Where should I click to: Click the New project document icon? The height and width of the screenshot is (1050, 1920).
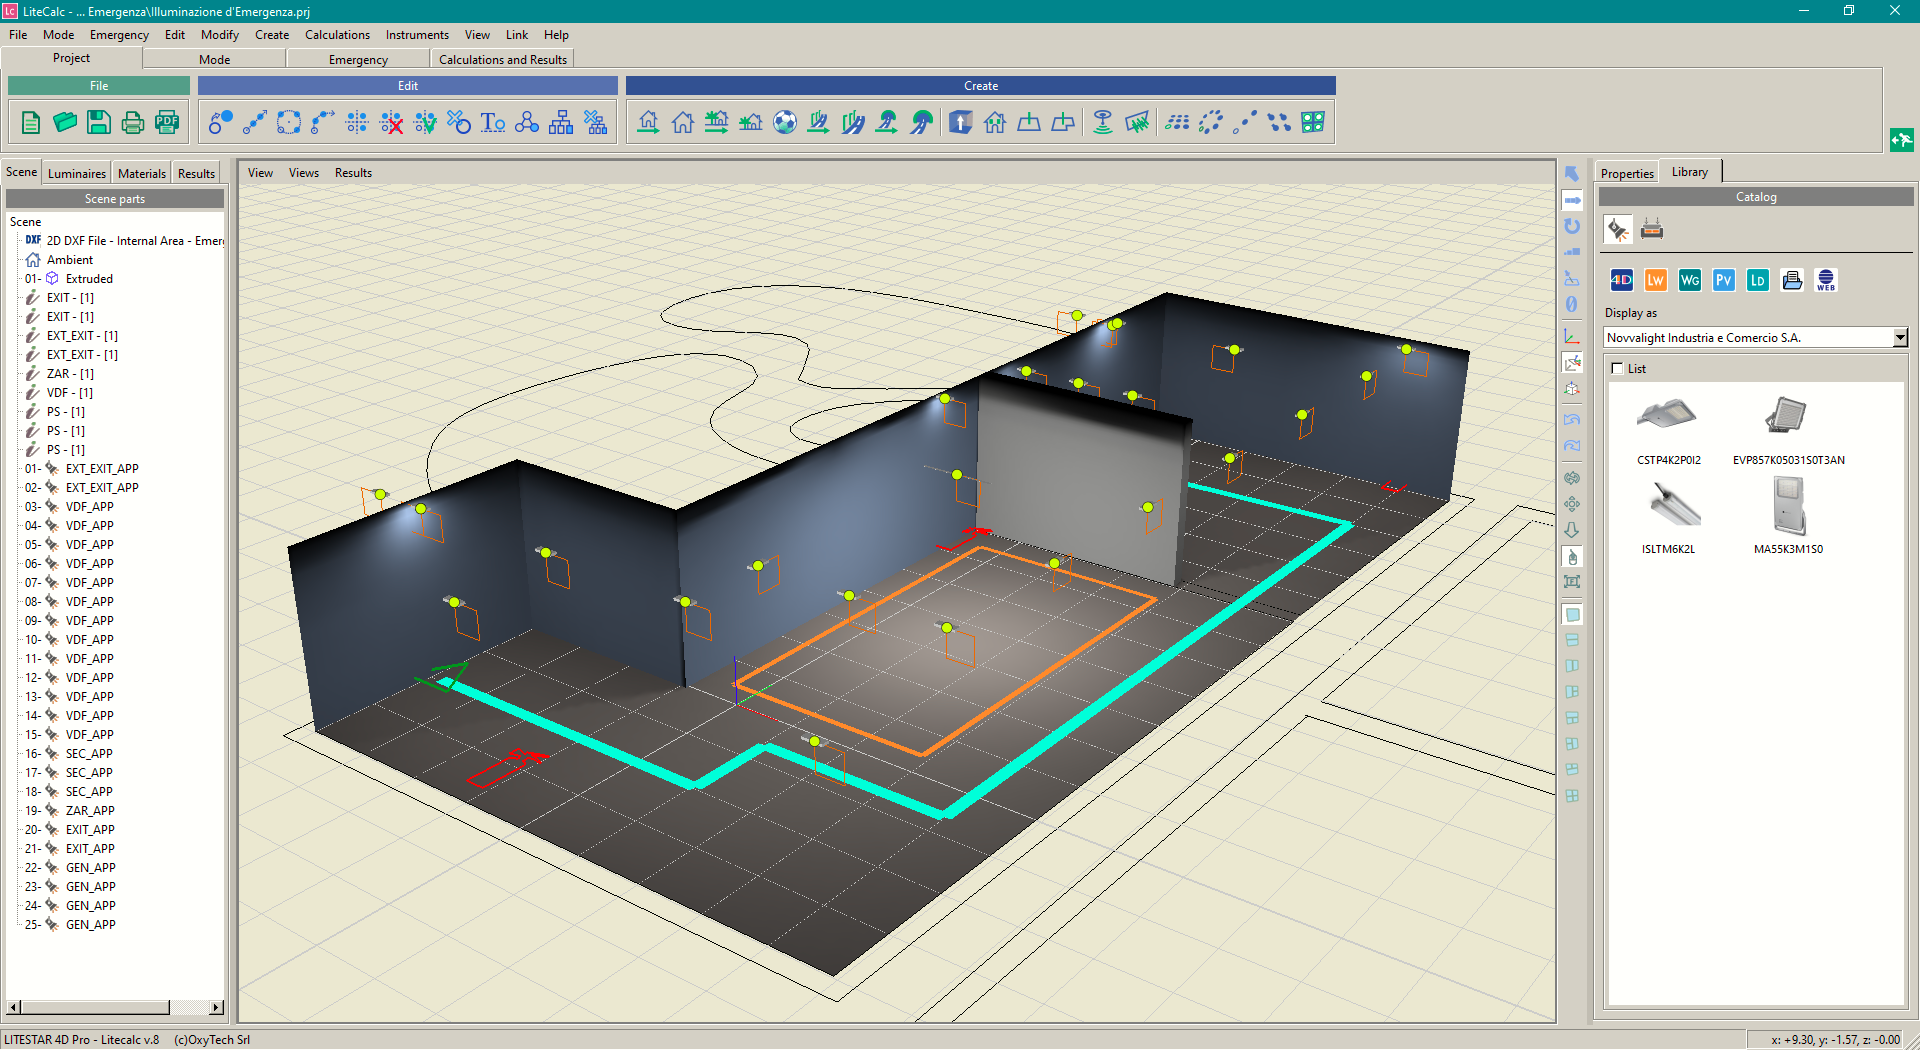pyautogui.click(x=31, y=123)
